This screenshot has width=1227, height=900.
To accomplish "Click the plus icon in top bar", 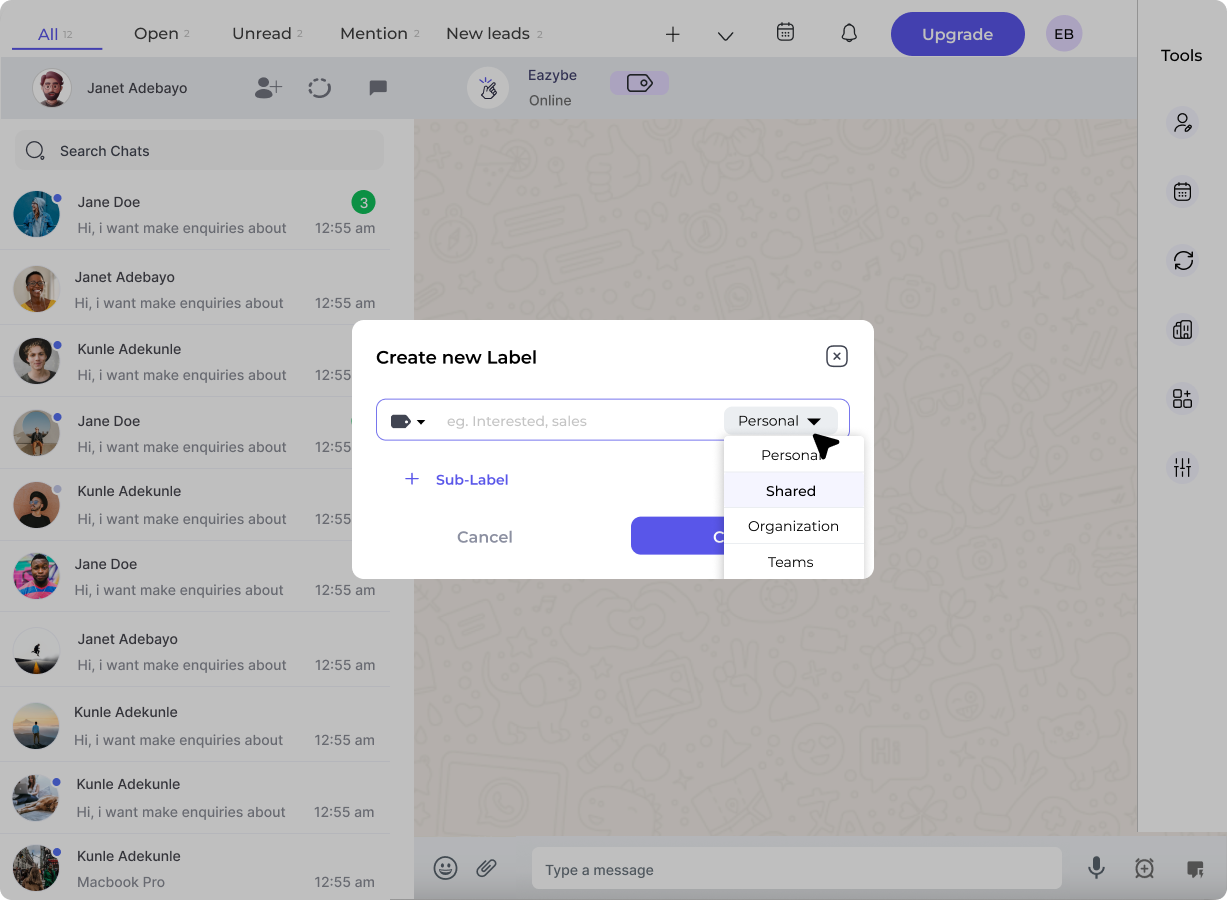I will tap(673, 35).
